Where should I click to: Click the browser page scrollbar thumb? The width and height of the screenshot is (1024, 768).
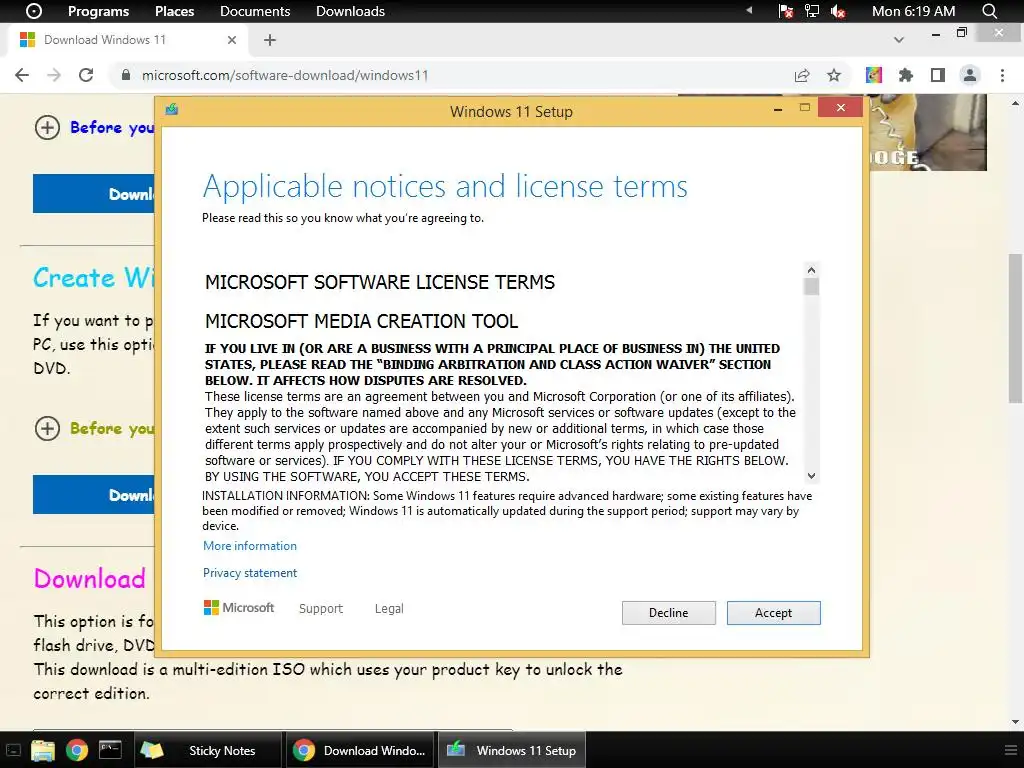pyautogui.click(x=1015, y=328)
